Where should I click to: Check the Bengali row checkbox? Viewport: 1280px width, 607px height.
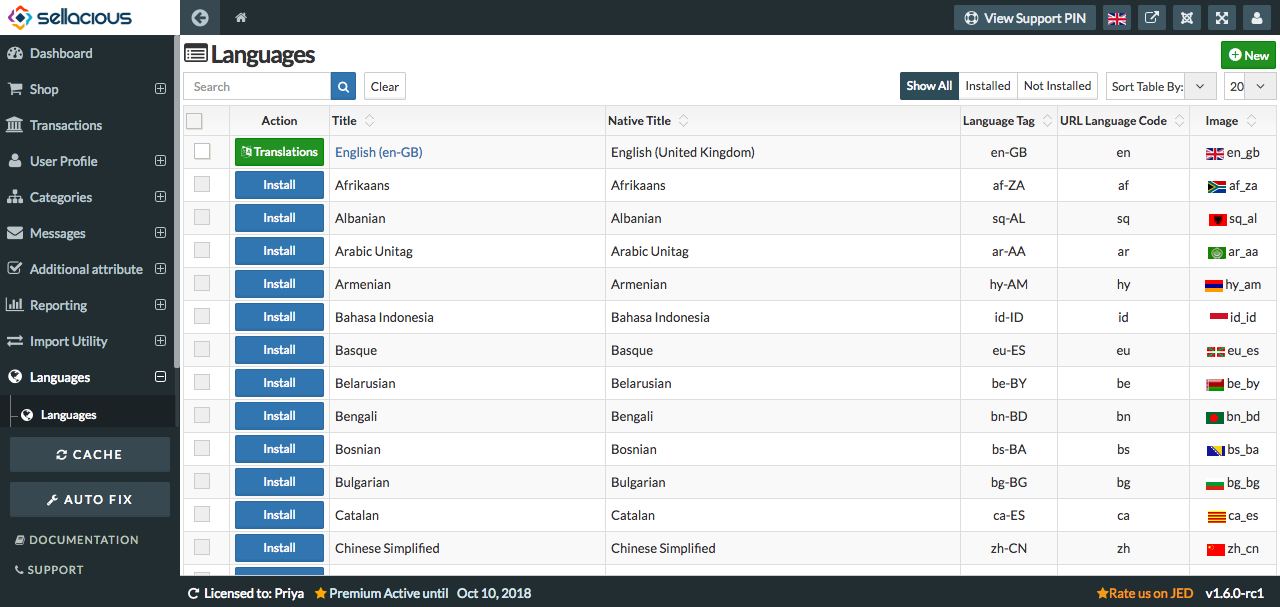click(x=202, y=415)
